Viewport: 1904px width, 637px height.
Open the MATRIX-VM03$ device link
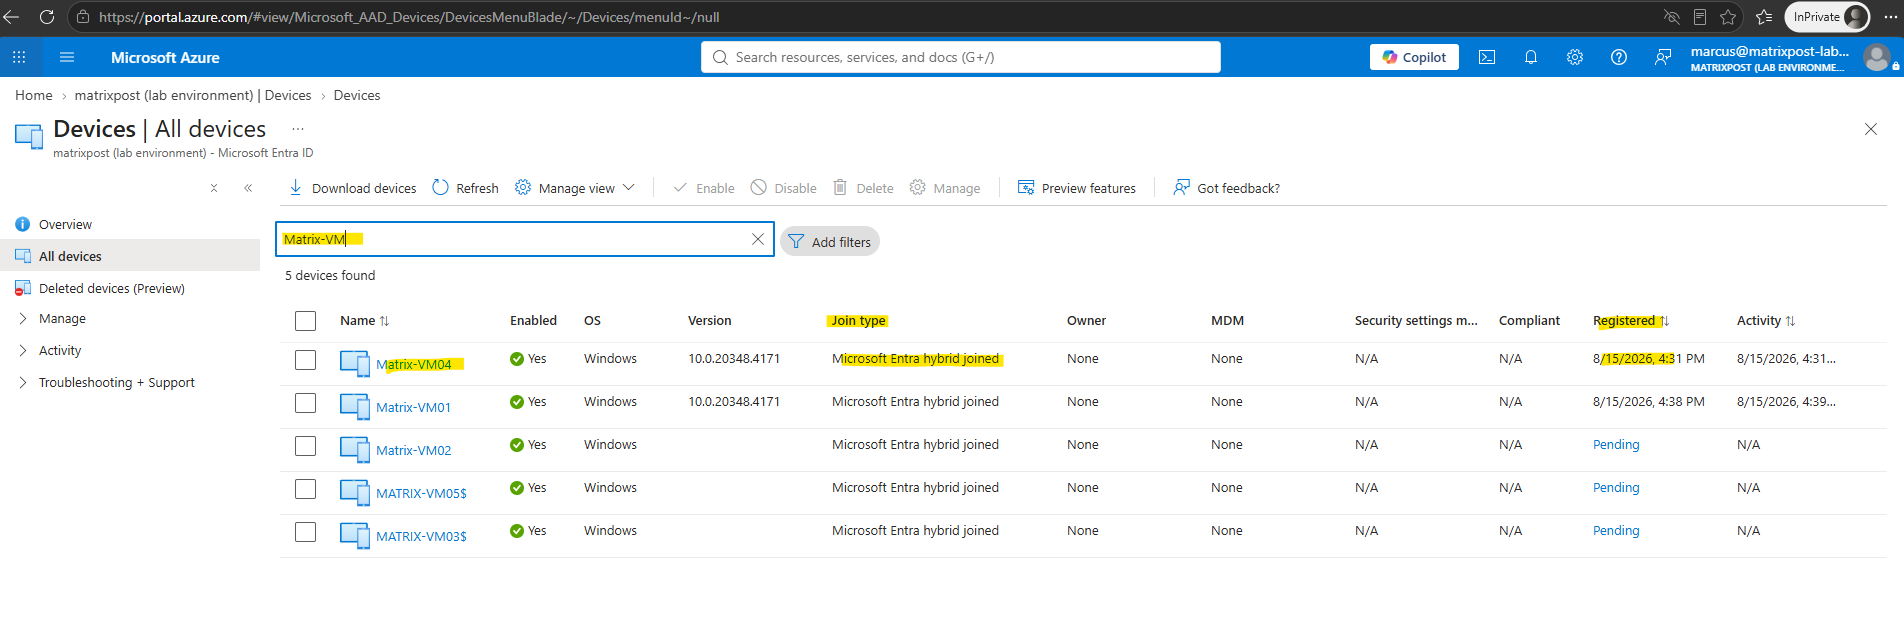click(421, 537)
